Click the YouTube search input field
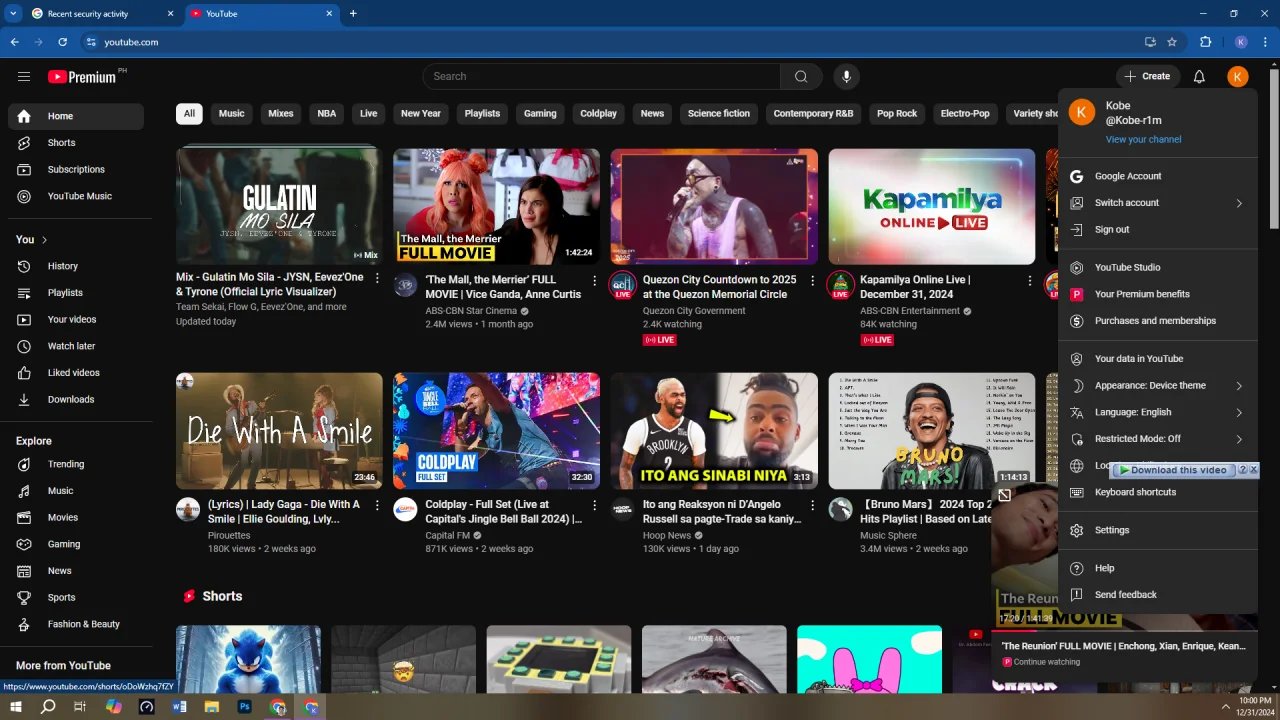The height and width of the screenshot is (720, 1280). click(602, 76)
